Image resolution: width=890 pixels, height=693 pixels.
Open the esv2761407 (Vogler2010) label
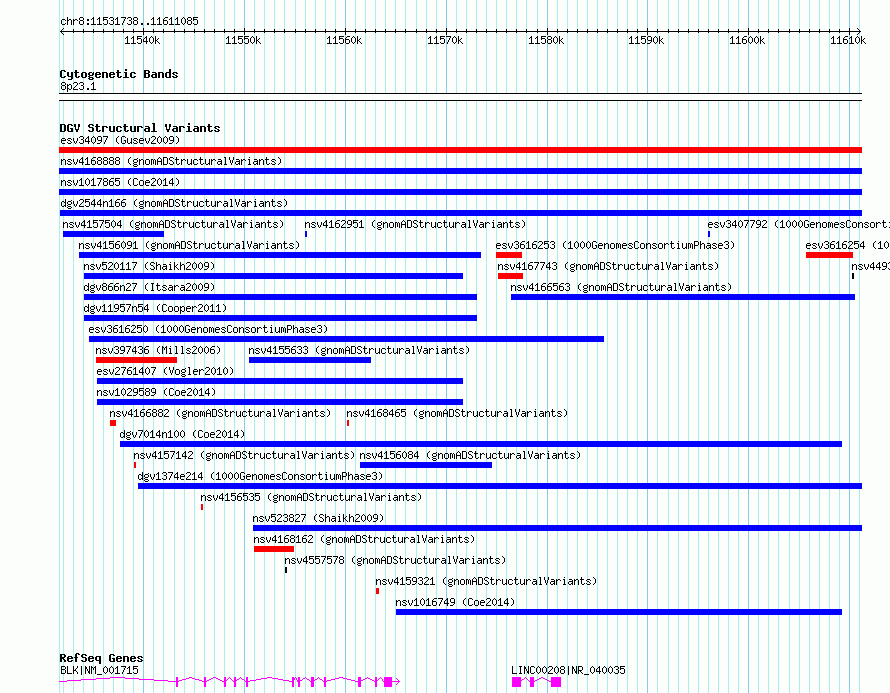(165, 371)
